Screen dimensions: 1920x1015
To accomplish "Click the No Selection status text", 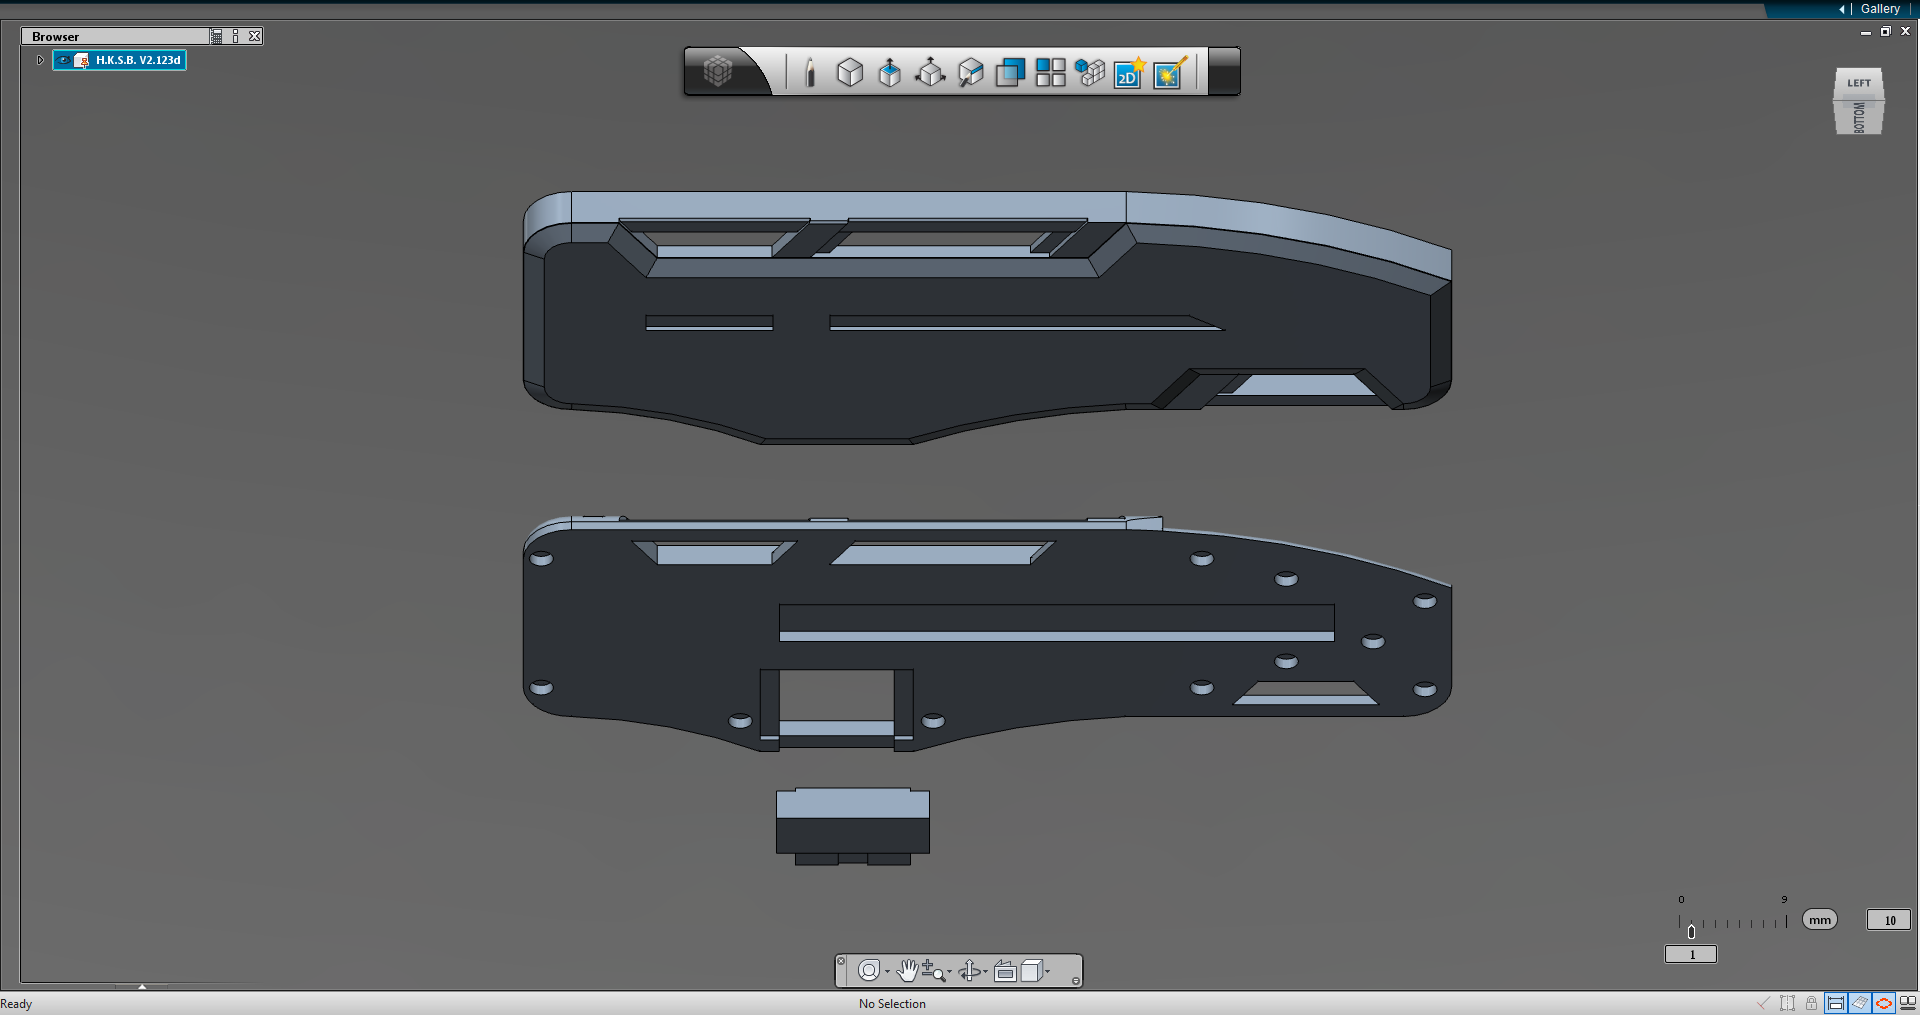I will click(892, 1004).
